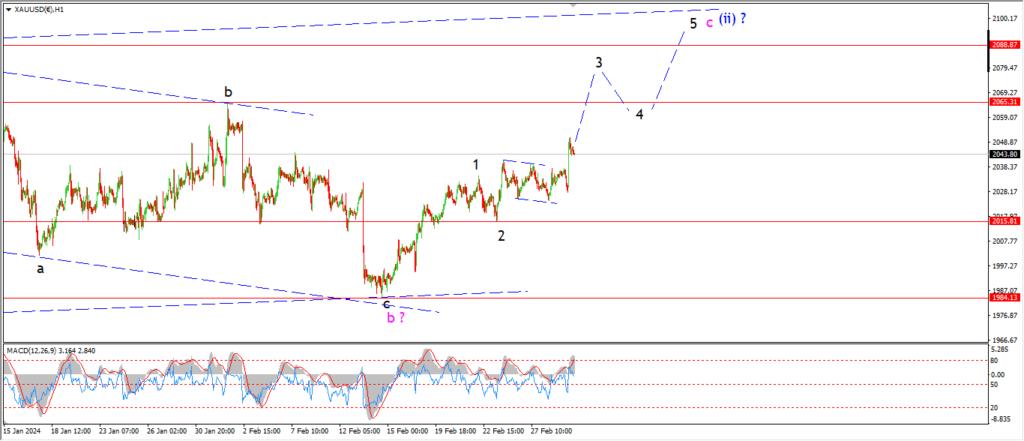Viewport: 1024px width, 441px height.
Task: Click the MACD(12,26,9) indicator label
Action: click(51, 351)
